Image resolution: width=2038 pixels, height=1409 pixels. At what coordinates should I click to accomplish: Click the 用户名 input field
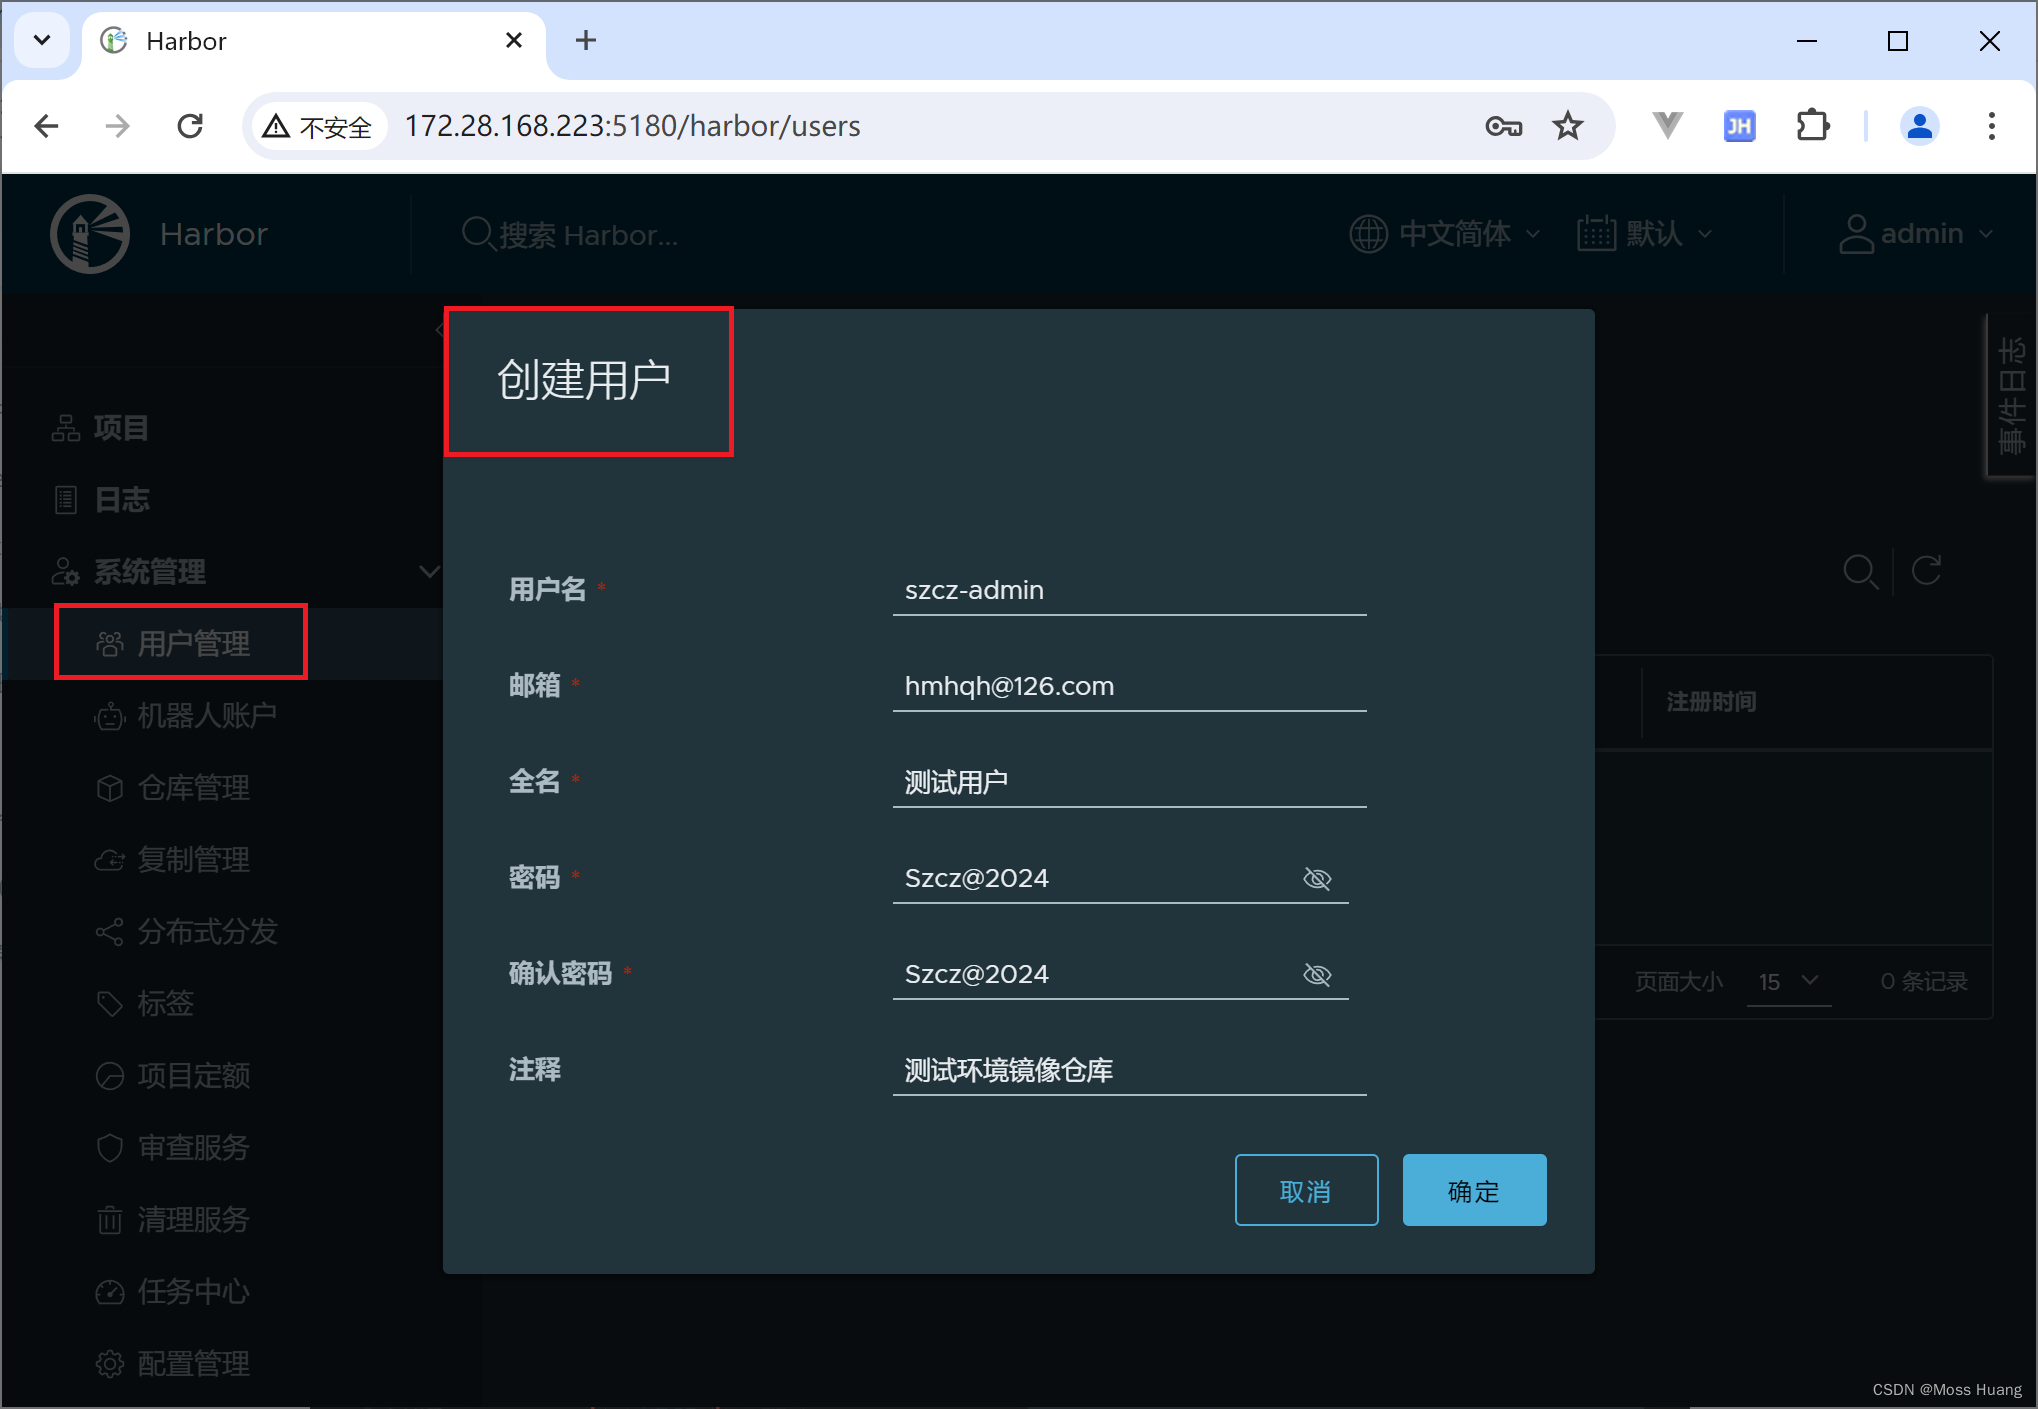(x=1129, y=591)
